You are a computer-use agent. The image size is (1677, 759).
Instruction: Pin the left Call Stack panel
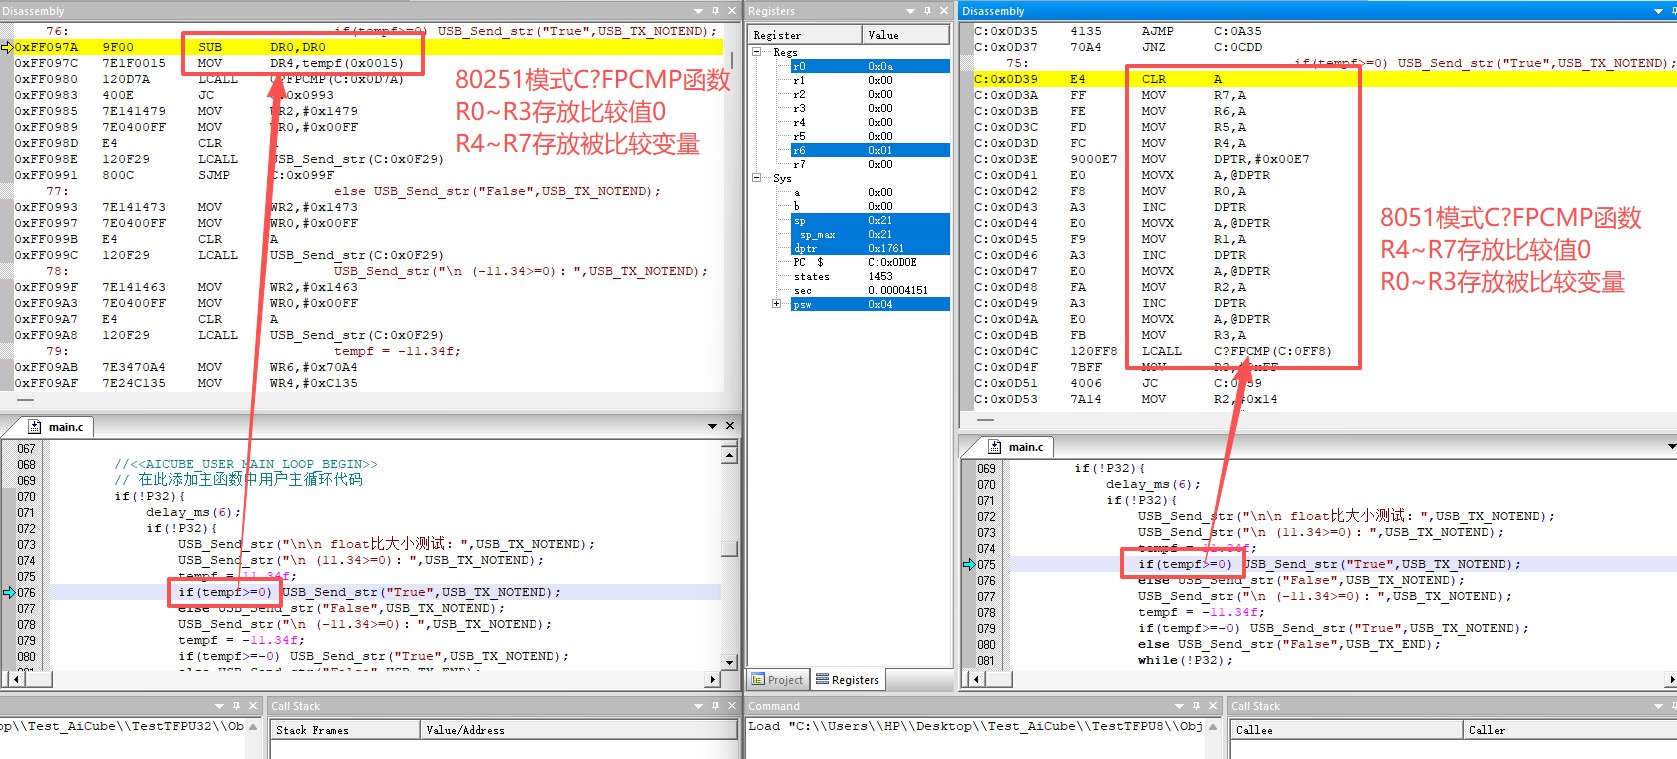tap(715, 706)
